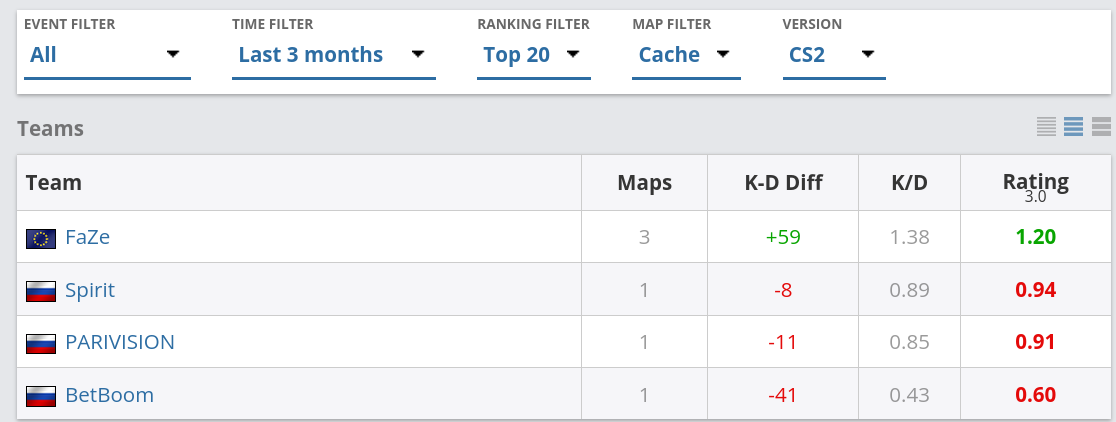Sort table by K/D column header

coord(910,183)
